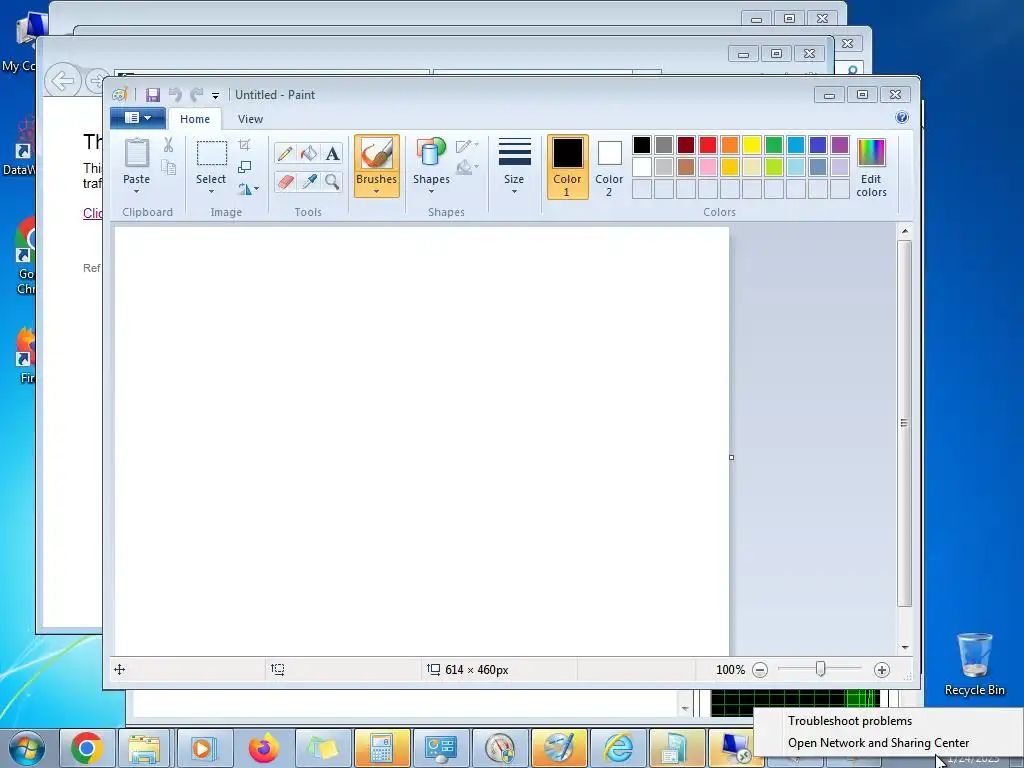The width and height of the screenshot is (1024, 768).
Task: Expand the Paste dropdown arrow
Action: (x=136, y=191)
